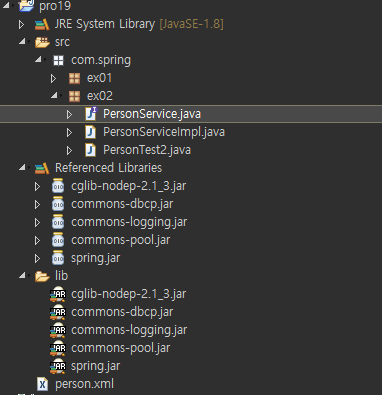The image size is (382, 395).
Task: Click the PersonServiceImpl.java file icon
Action: point(90,132)
